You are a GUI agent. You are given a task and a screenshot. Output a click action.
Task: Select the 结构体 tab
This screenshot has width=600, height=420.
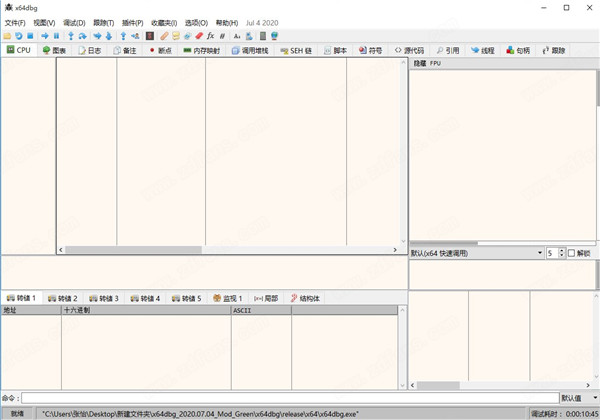[305, 298]
